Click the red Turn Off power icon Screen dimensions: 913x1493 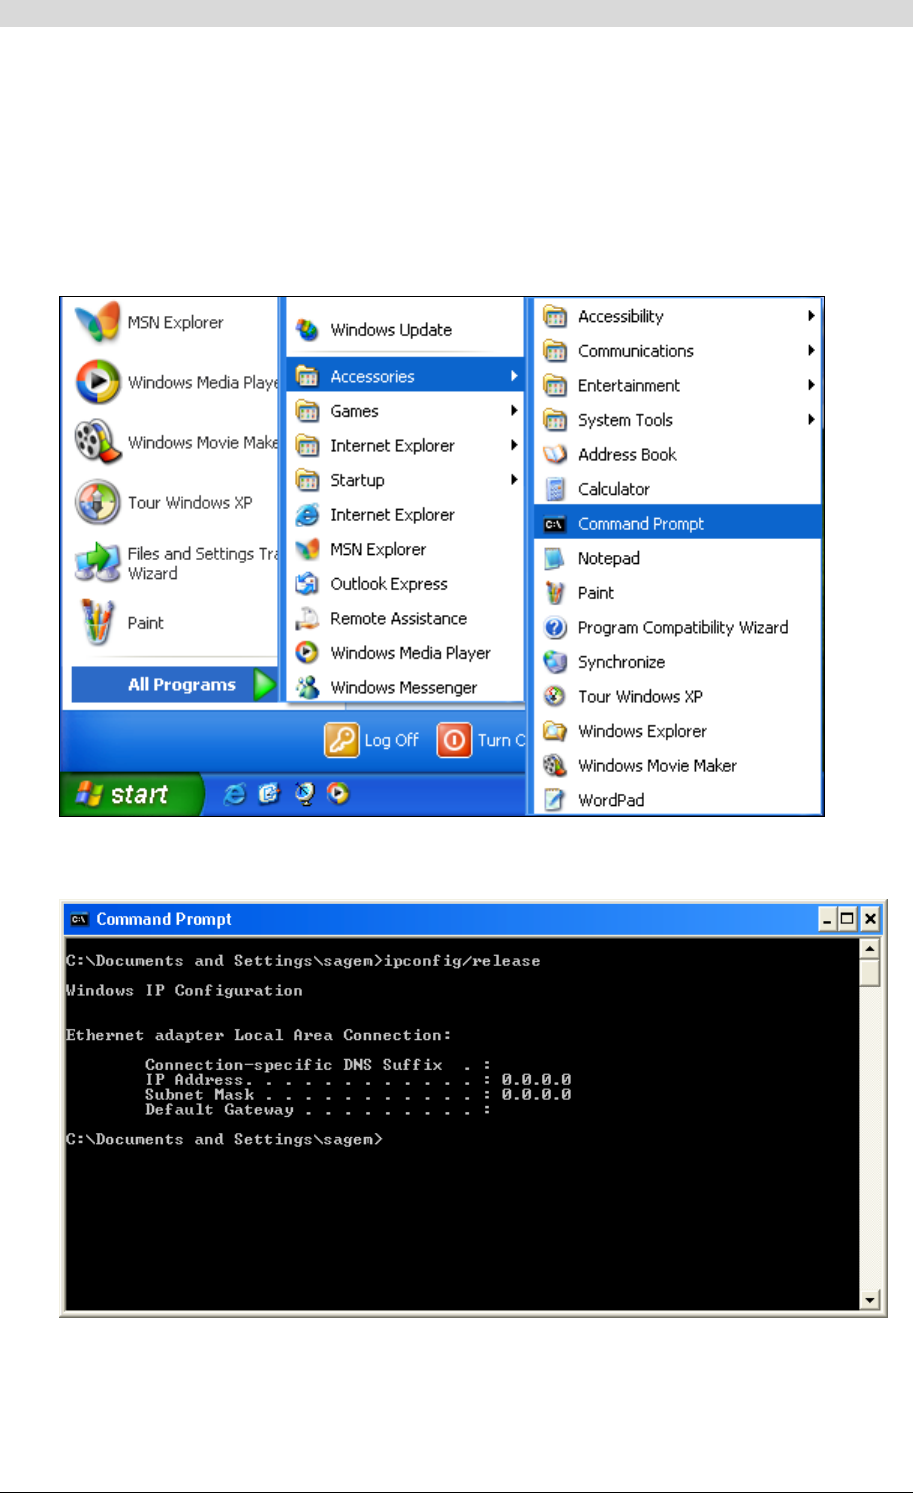[454, 740]
